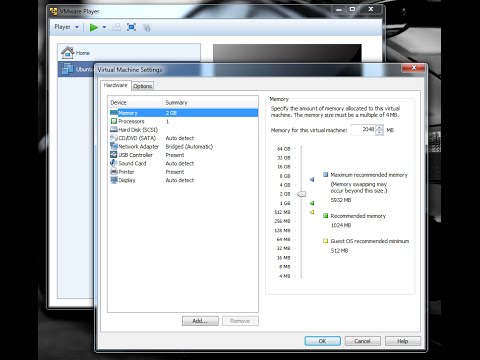Screen dimensions: 480x360
Task: Select the Hard Disk (SCSI) row
Action: pyautogui.click(x=183, y=130)
